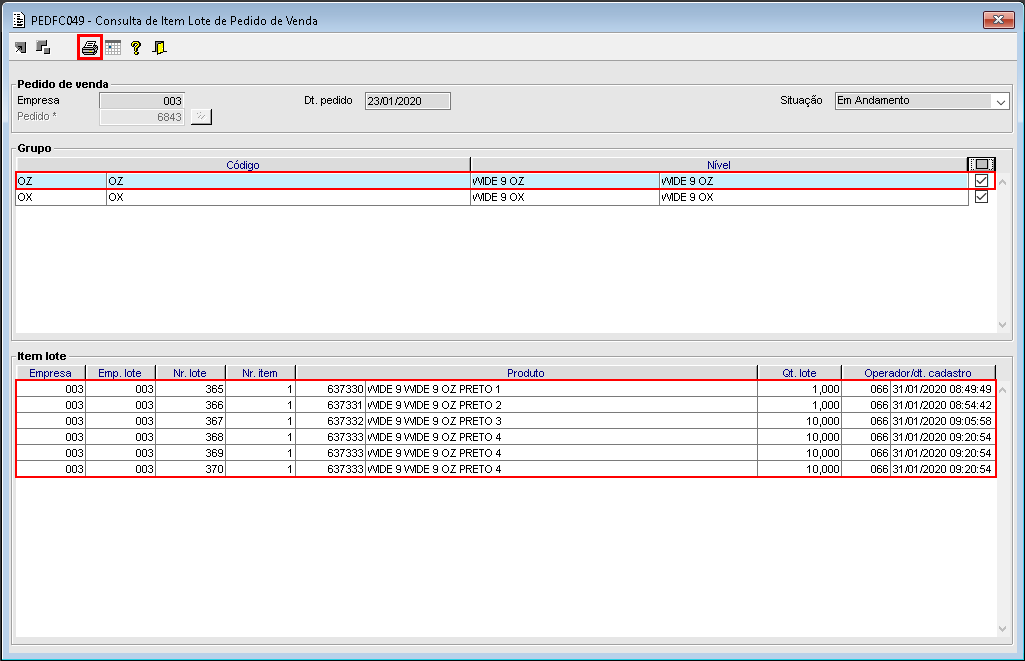Select the OX group row code cell
This screenshot has height=661, width=1025.
click(x=61, y=197)
